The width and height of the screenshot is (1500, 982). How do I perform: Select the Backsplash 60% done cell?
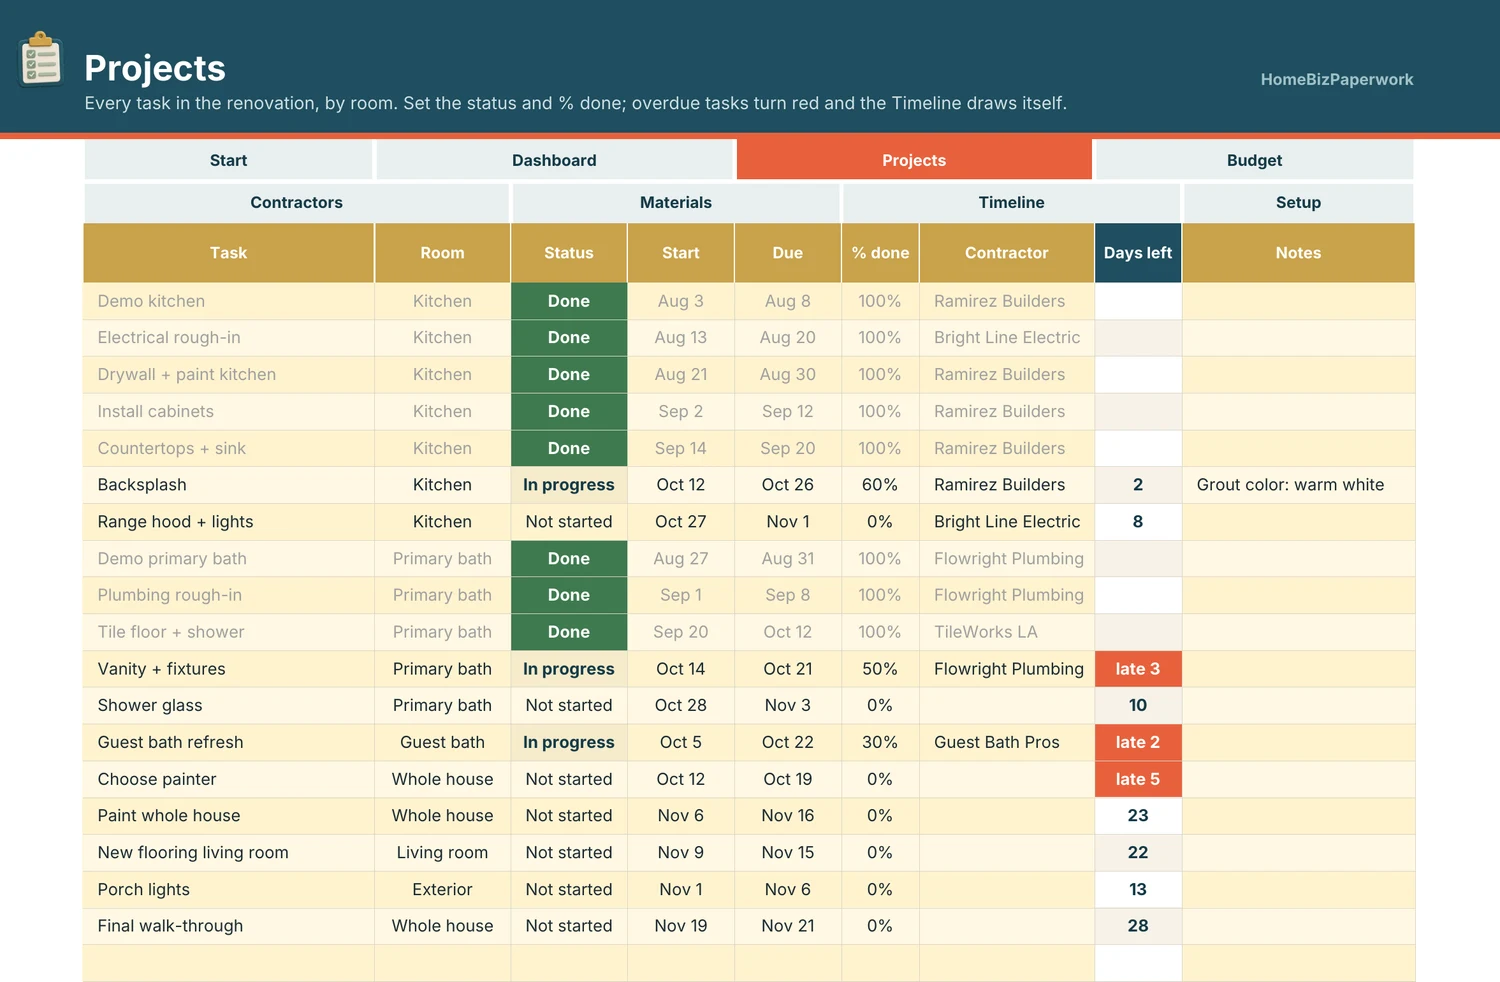(x=880, y=485)
